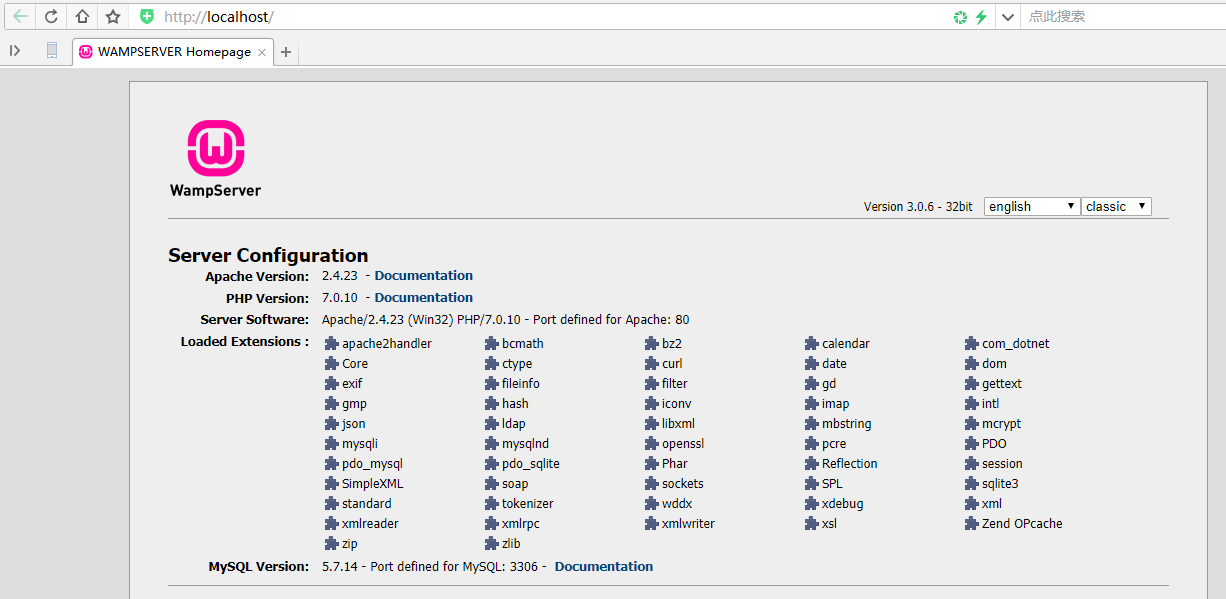Open the browser home page icon
Image resolution: width=1226 pixels, height=599 pixels.
82,16
